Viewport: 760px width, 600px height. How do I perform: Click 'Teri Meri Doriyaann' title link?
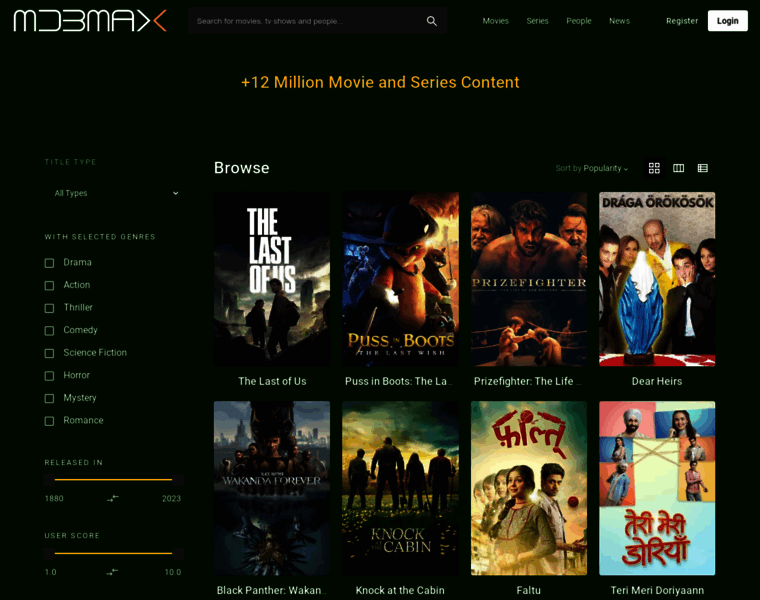[657, 590]
